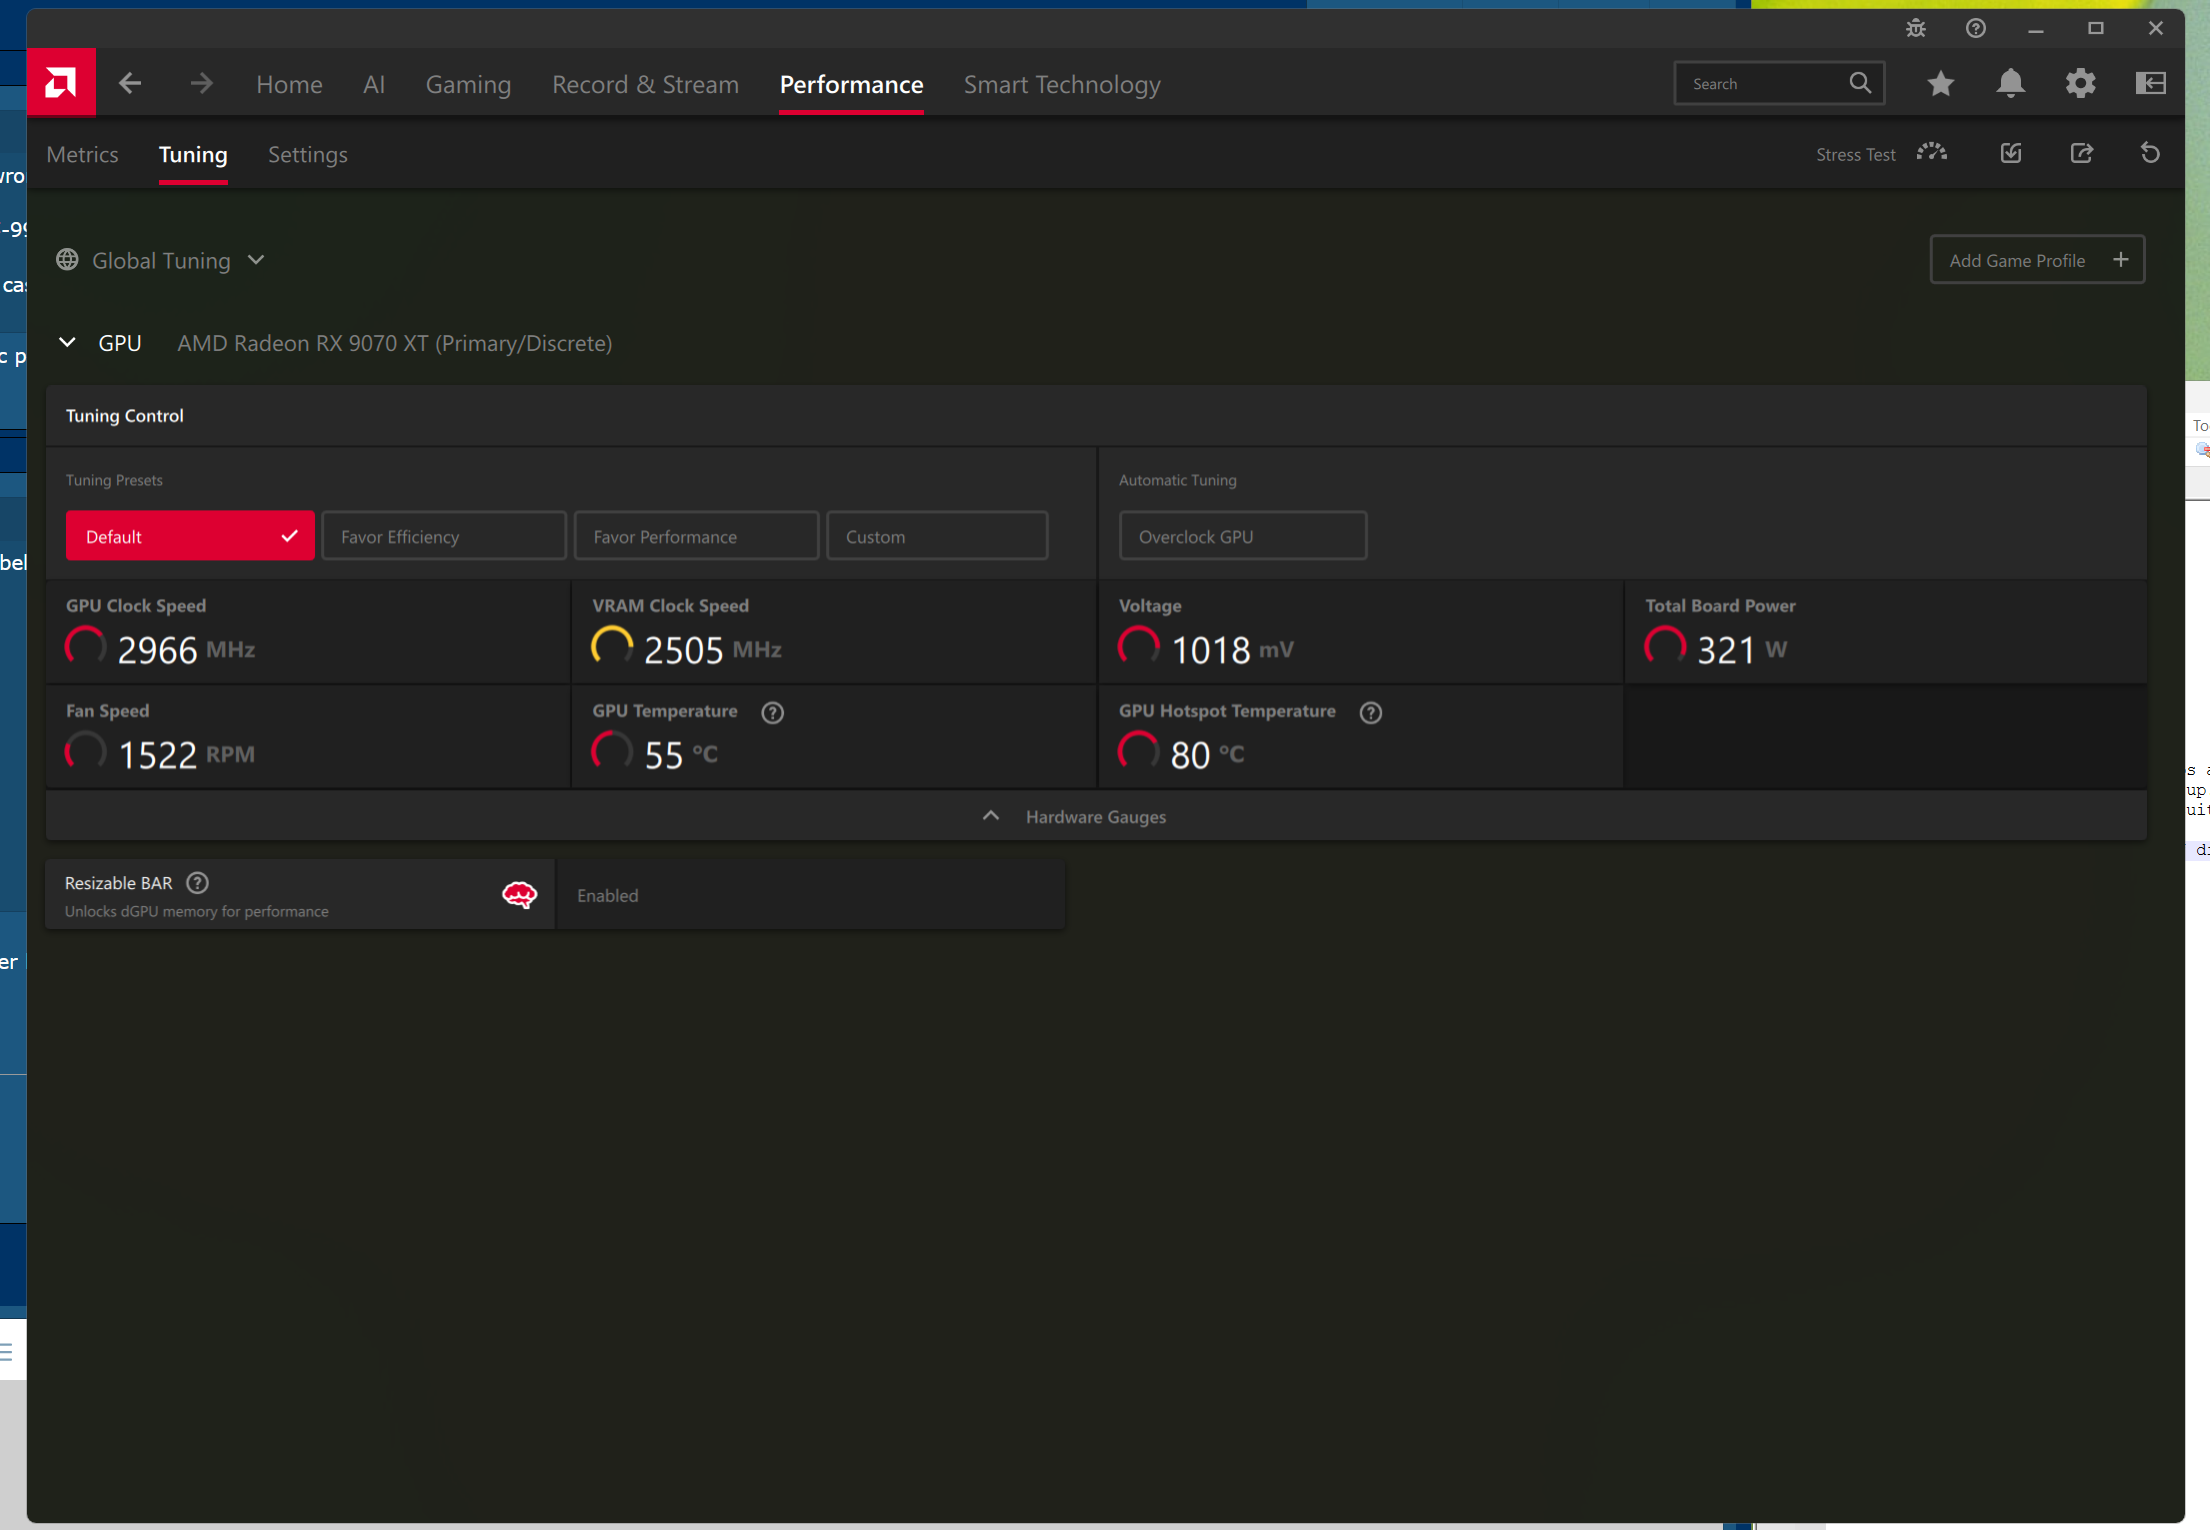Click the VRAM Clock Speed yellow gauge

pyautogui.click(x=612, y=647)
